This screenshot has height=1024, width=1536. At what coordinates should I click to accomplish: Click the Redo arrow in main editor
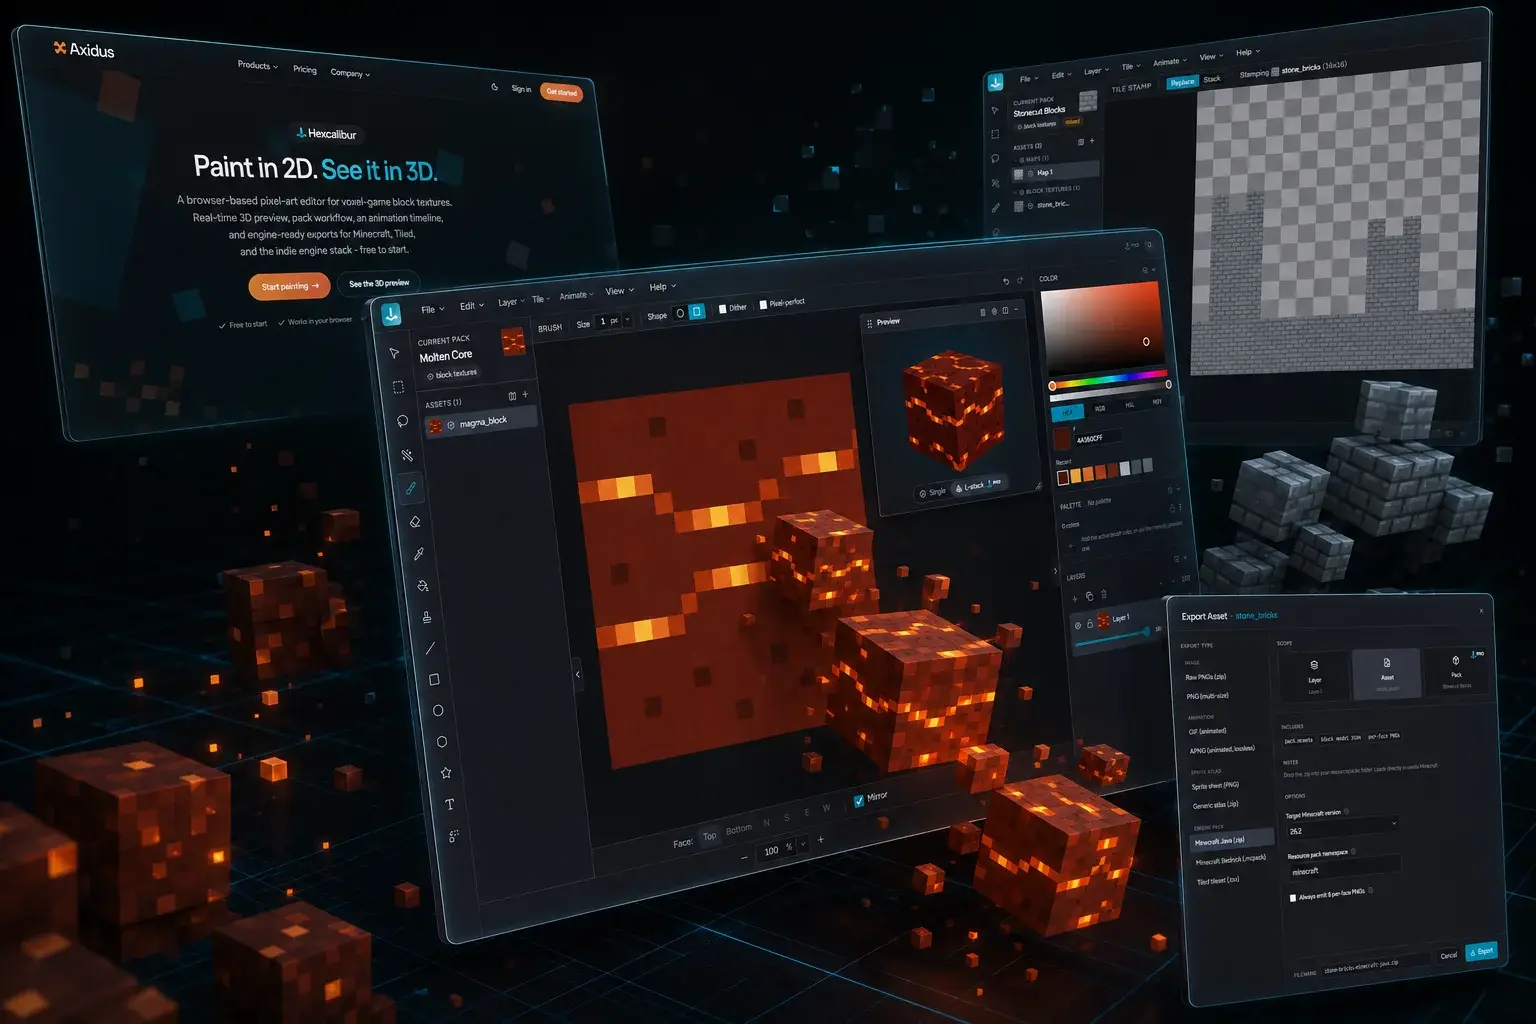click(1020, 280)
